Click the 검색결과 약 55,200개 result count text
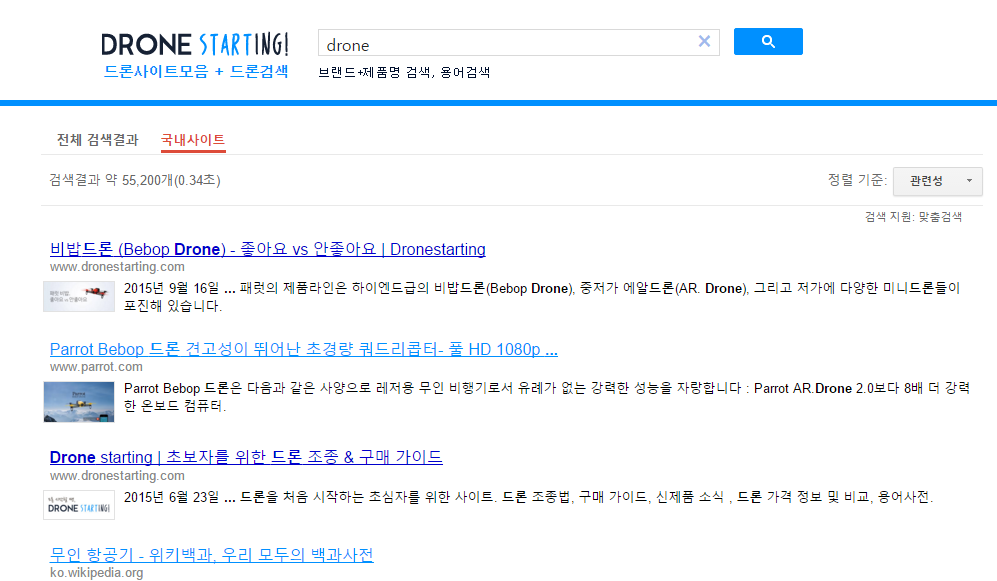 point(135,181)
